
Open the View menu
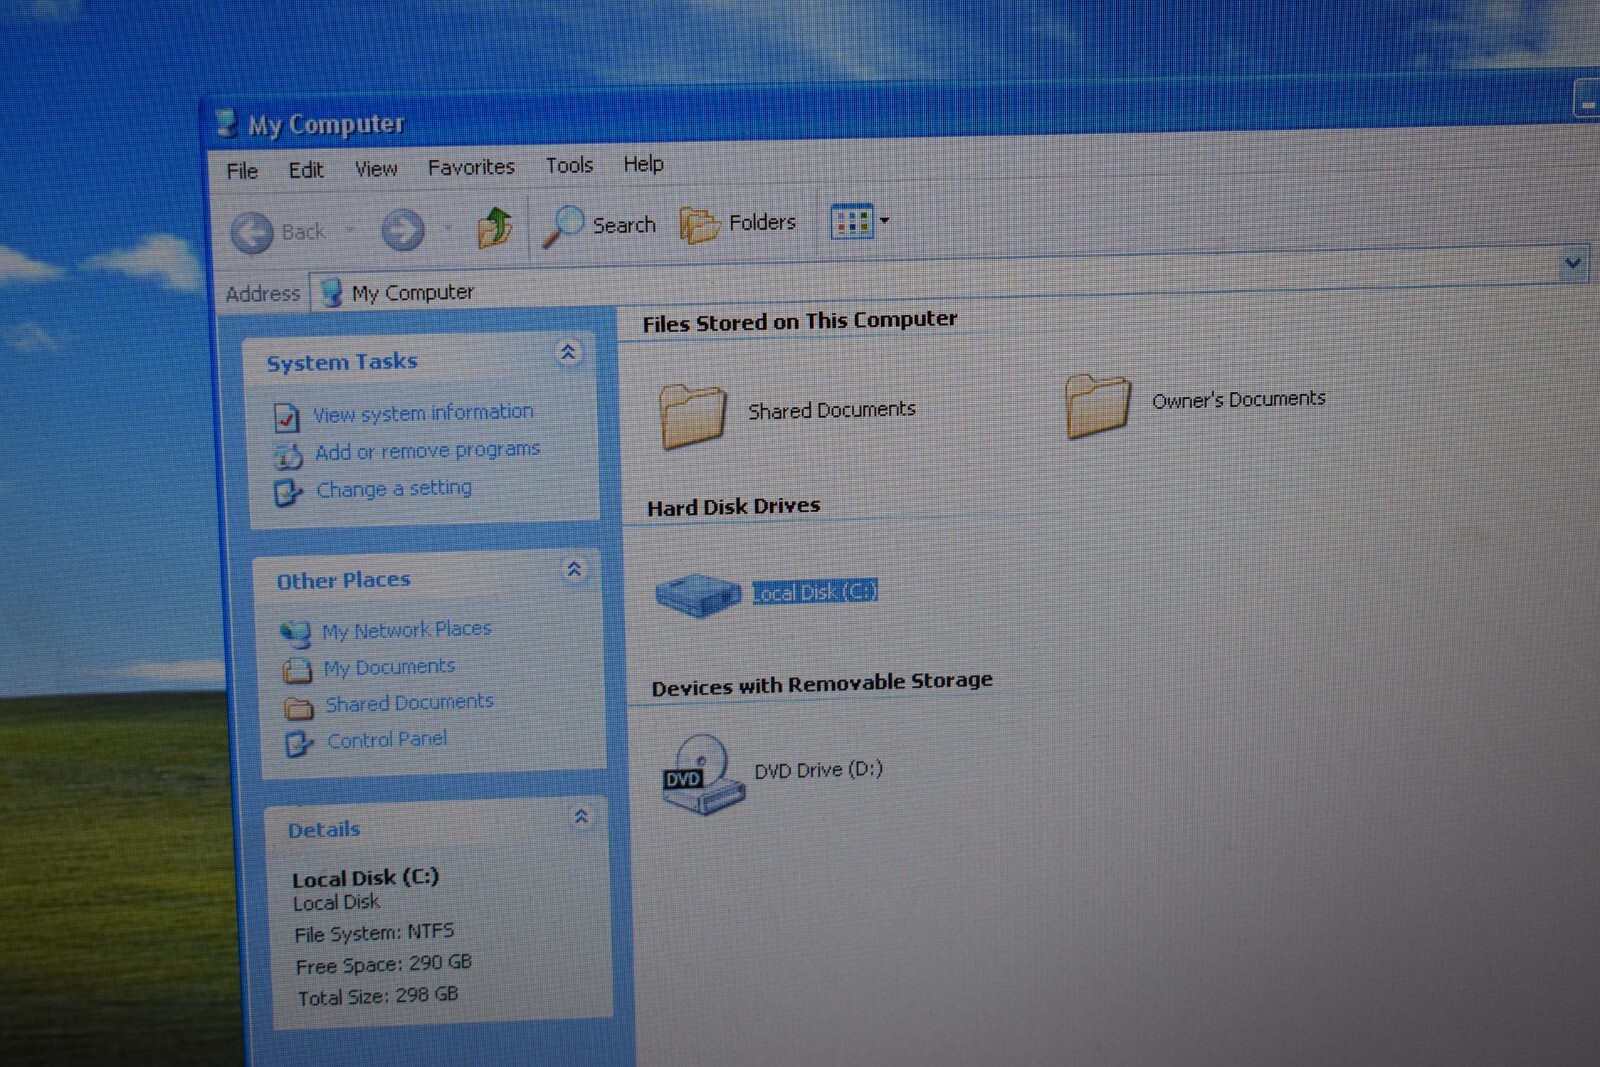[376, 169]
